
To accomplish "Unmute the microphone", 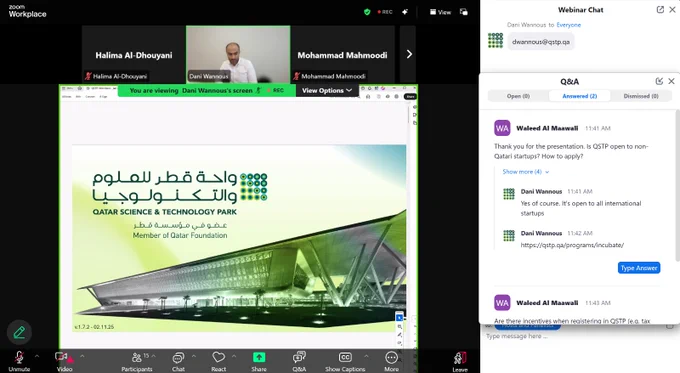I will [19, 361].
